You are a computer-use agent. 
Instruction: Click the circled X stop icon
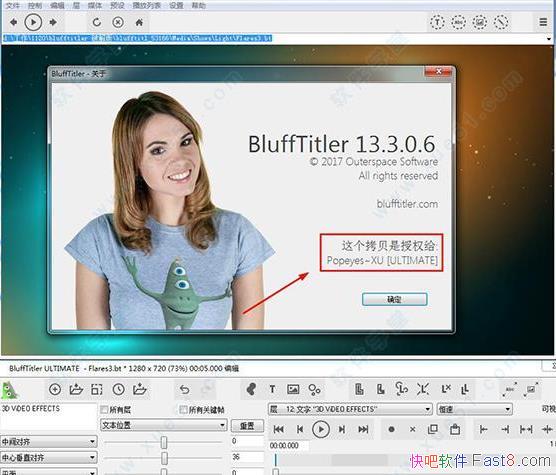click(x=118, y=22)
